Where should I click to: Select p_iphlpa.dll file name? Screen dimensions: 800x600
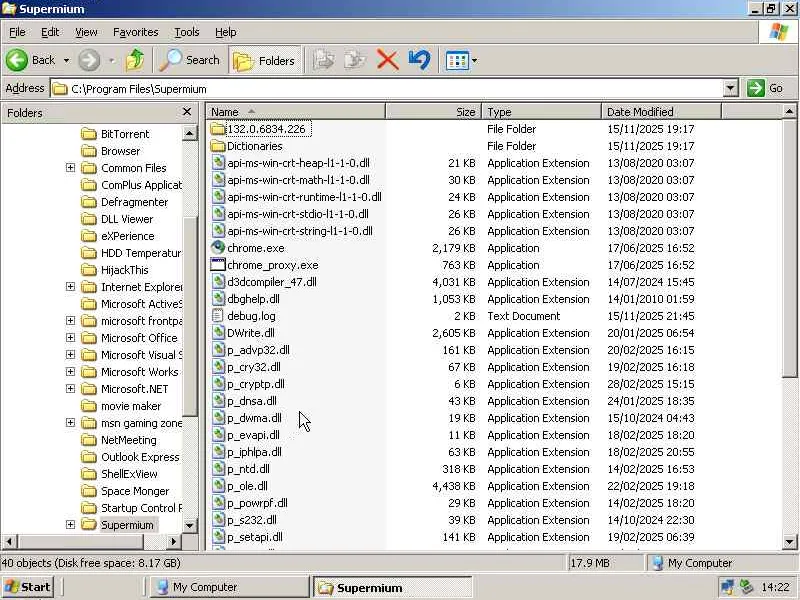coord(254,452)
